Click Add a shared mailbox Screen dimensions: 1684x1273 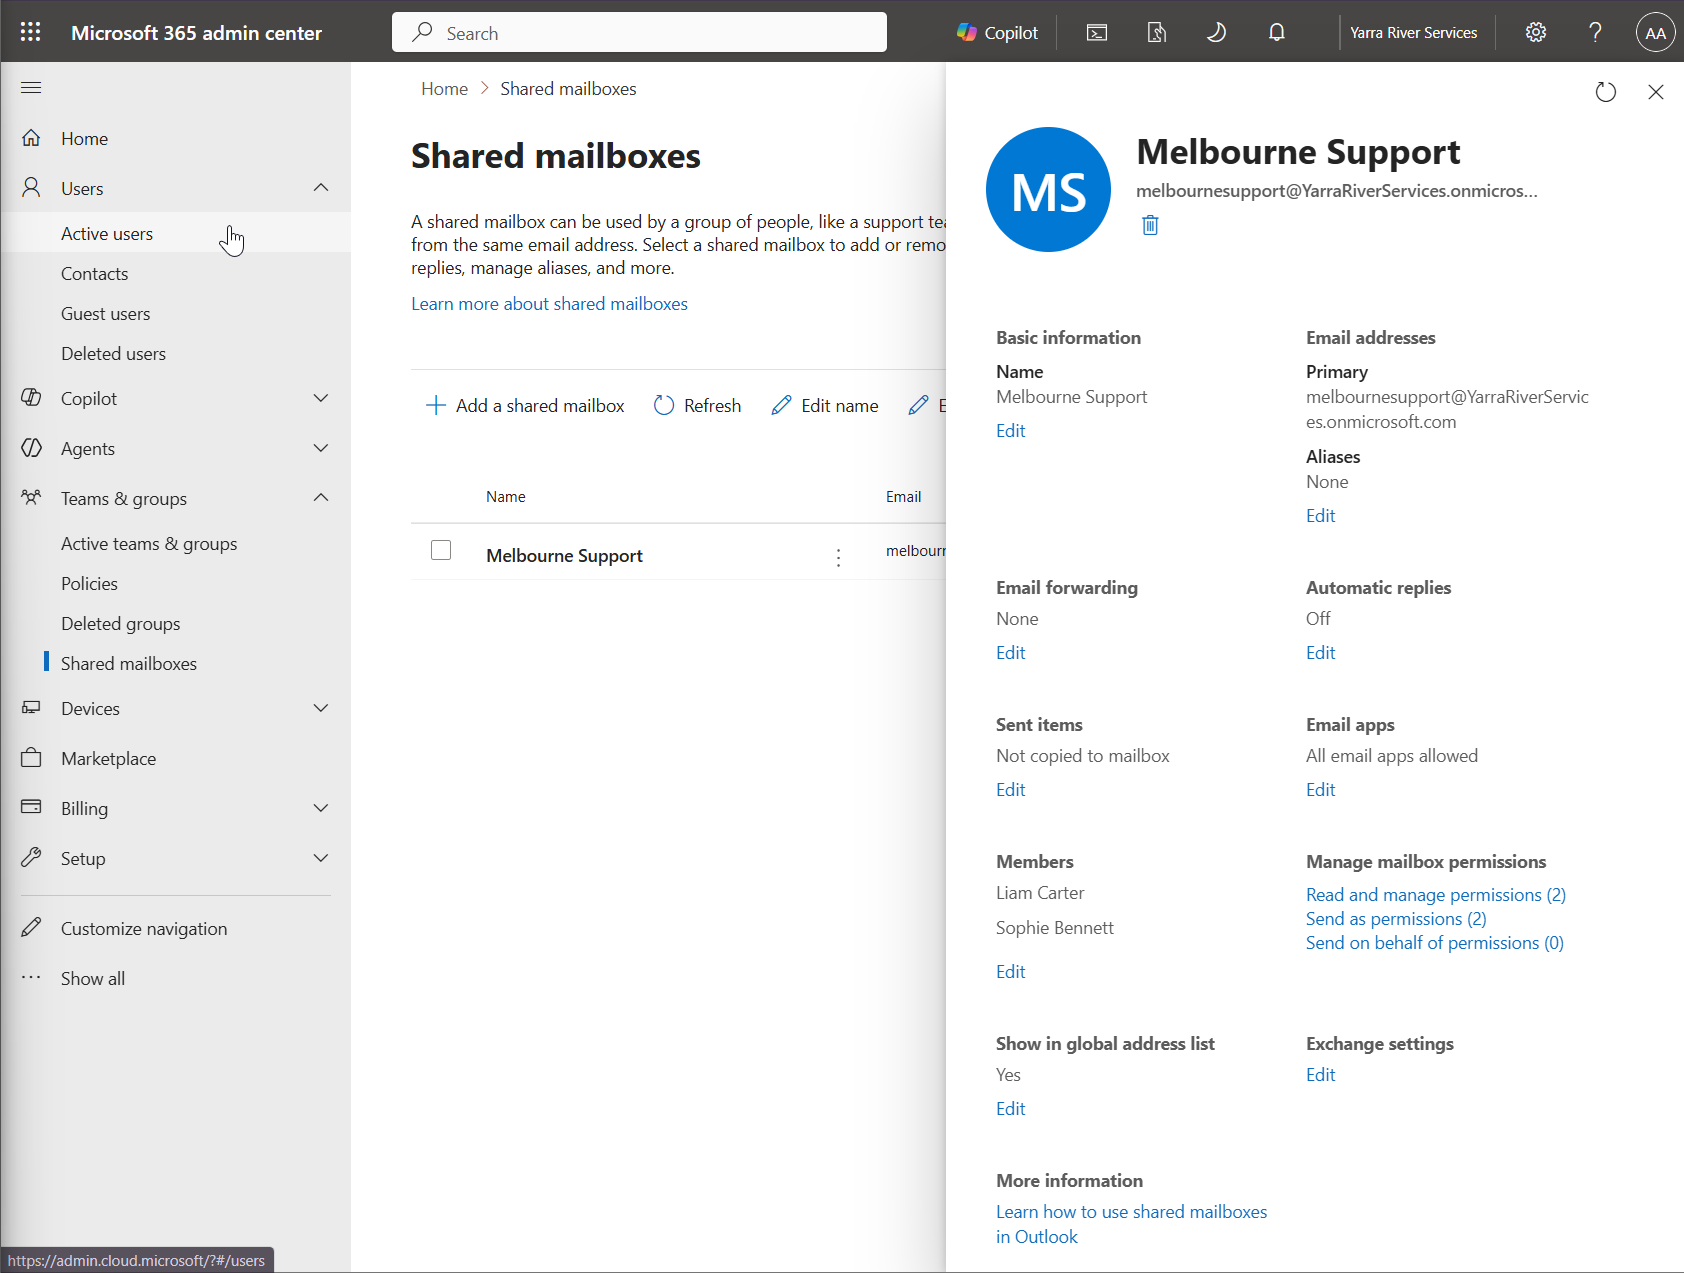(525, 405)
